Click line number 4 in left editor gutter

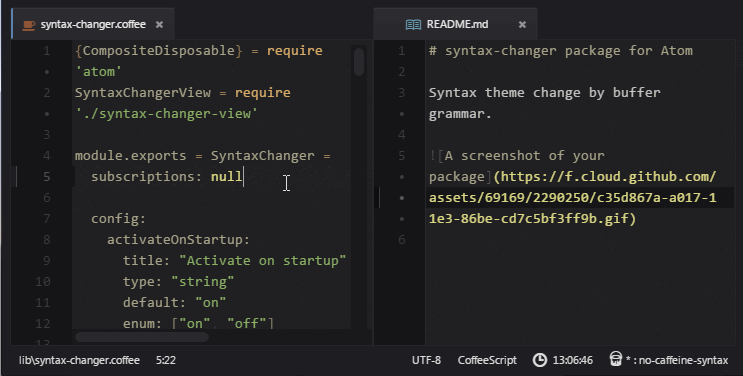[x=46, y=156]
